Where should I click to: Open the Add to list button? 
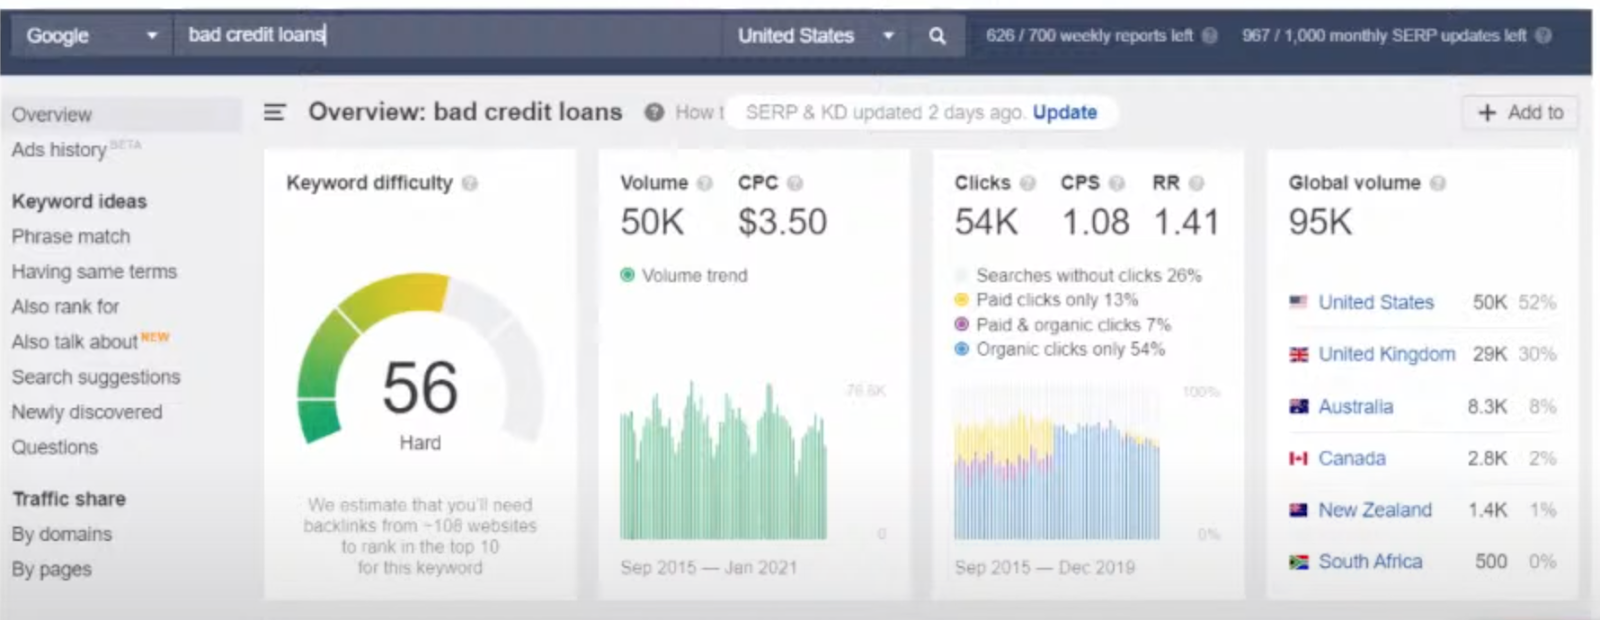point(1521,112)
